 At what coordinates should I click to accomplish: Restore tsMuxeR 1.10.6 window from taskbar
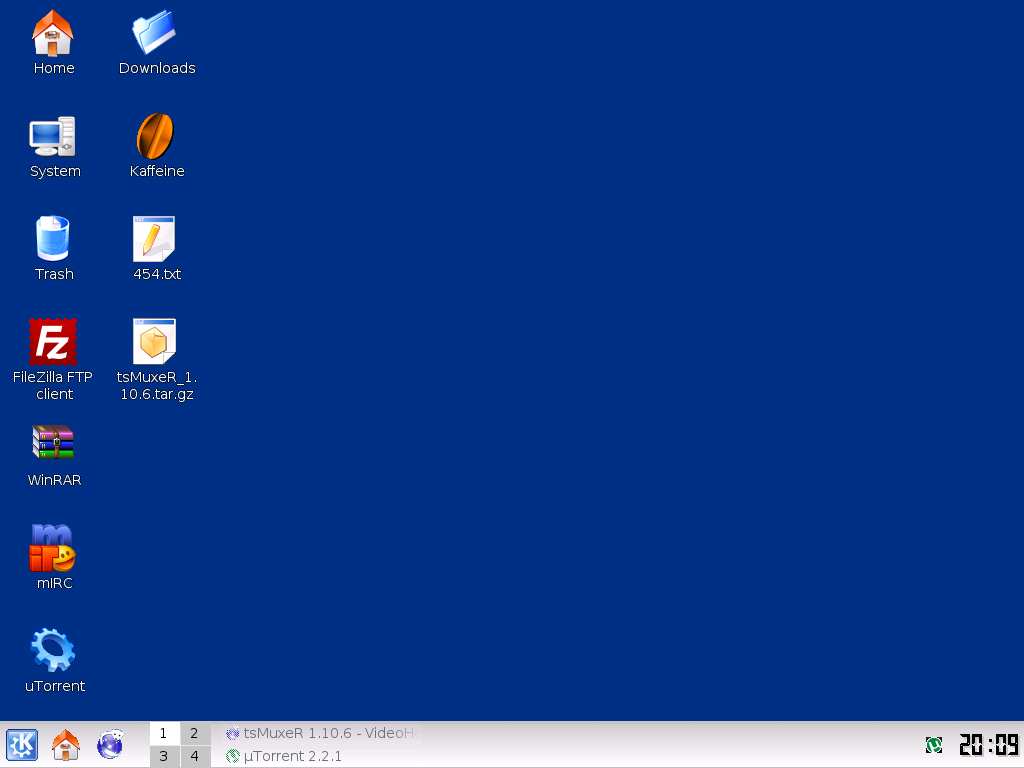coord(320,733)
